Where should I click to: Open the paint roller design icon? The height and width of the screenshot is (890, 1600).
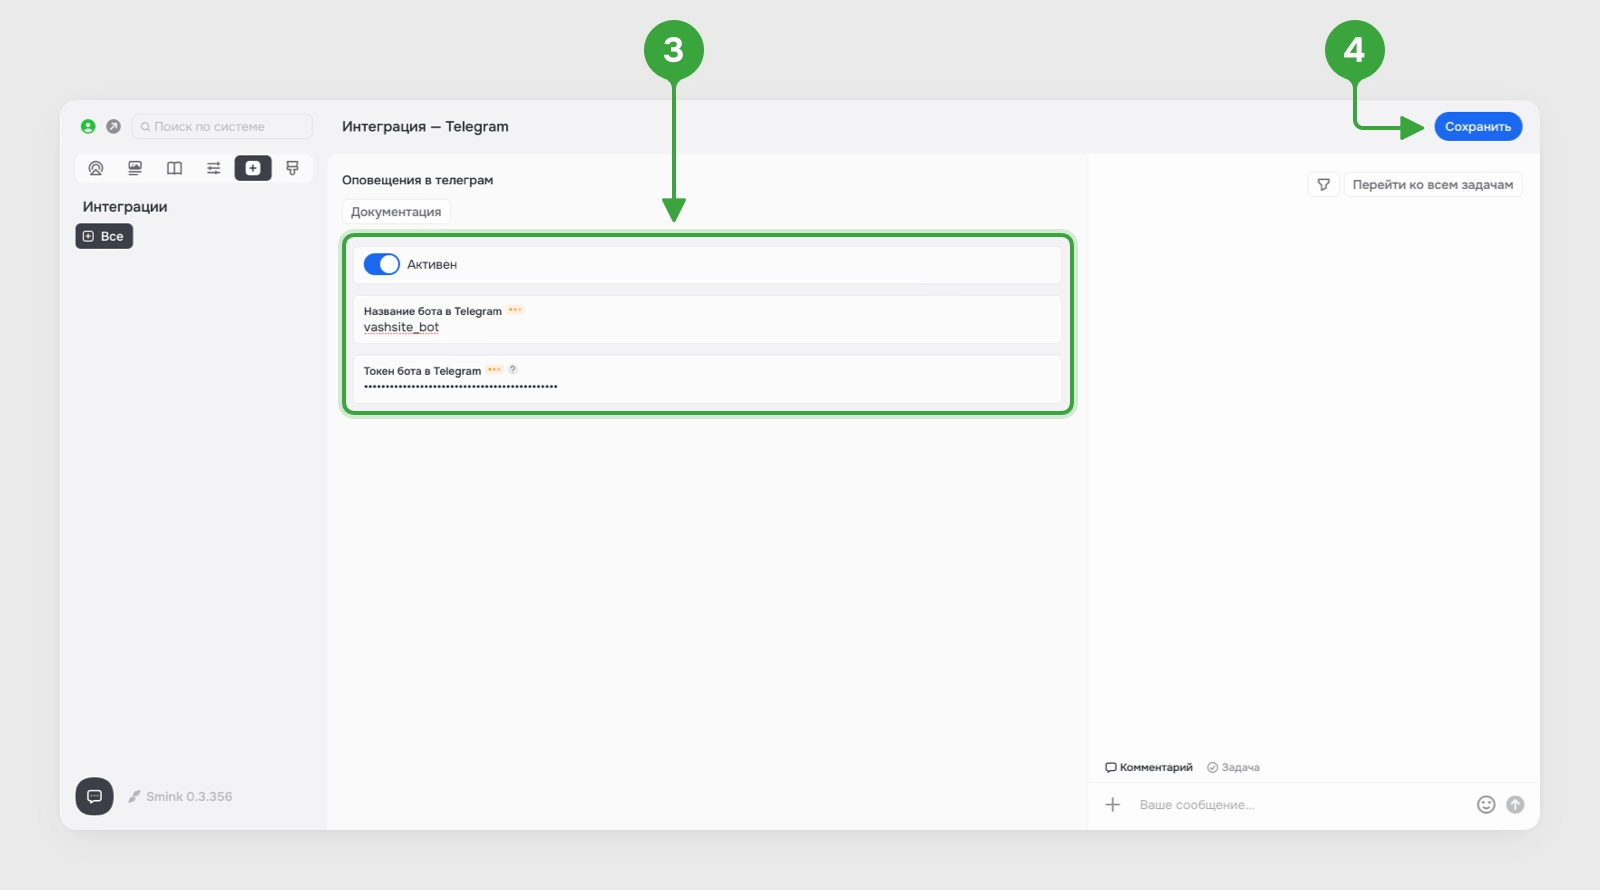coord(292,168)
